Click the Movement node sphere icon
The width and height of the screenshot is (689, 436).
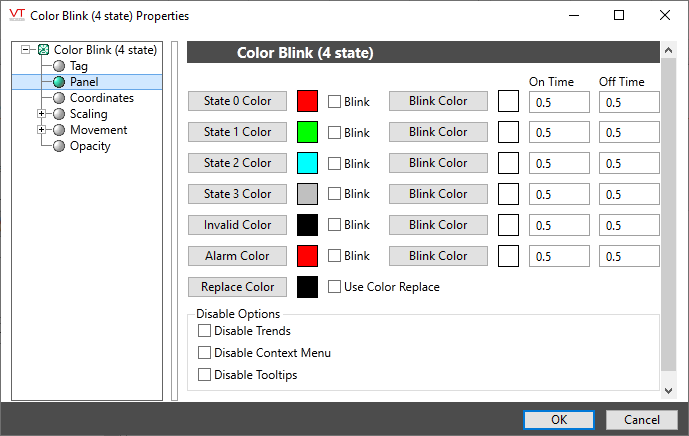pos(59,130)
